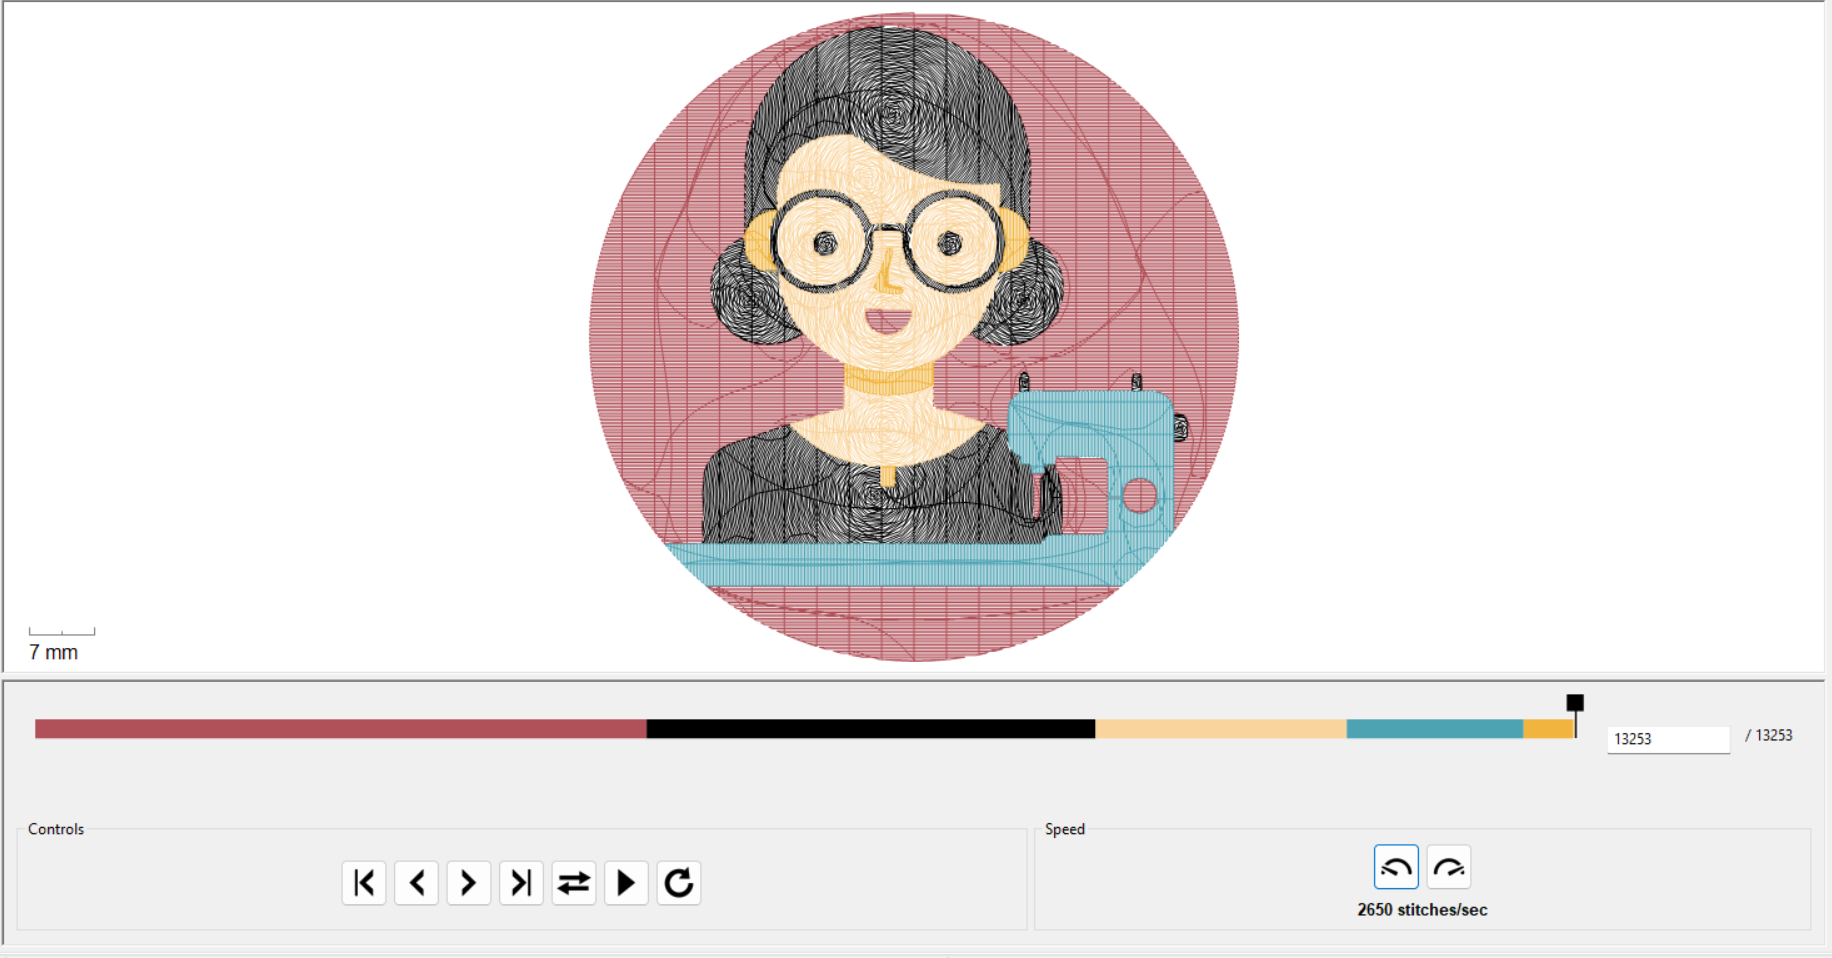Click the 'Speed' group label

[1065, 829]
